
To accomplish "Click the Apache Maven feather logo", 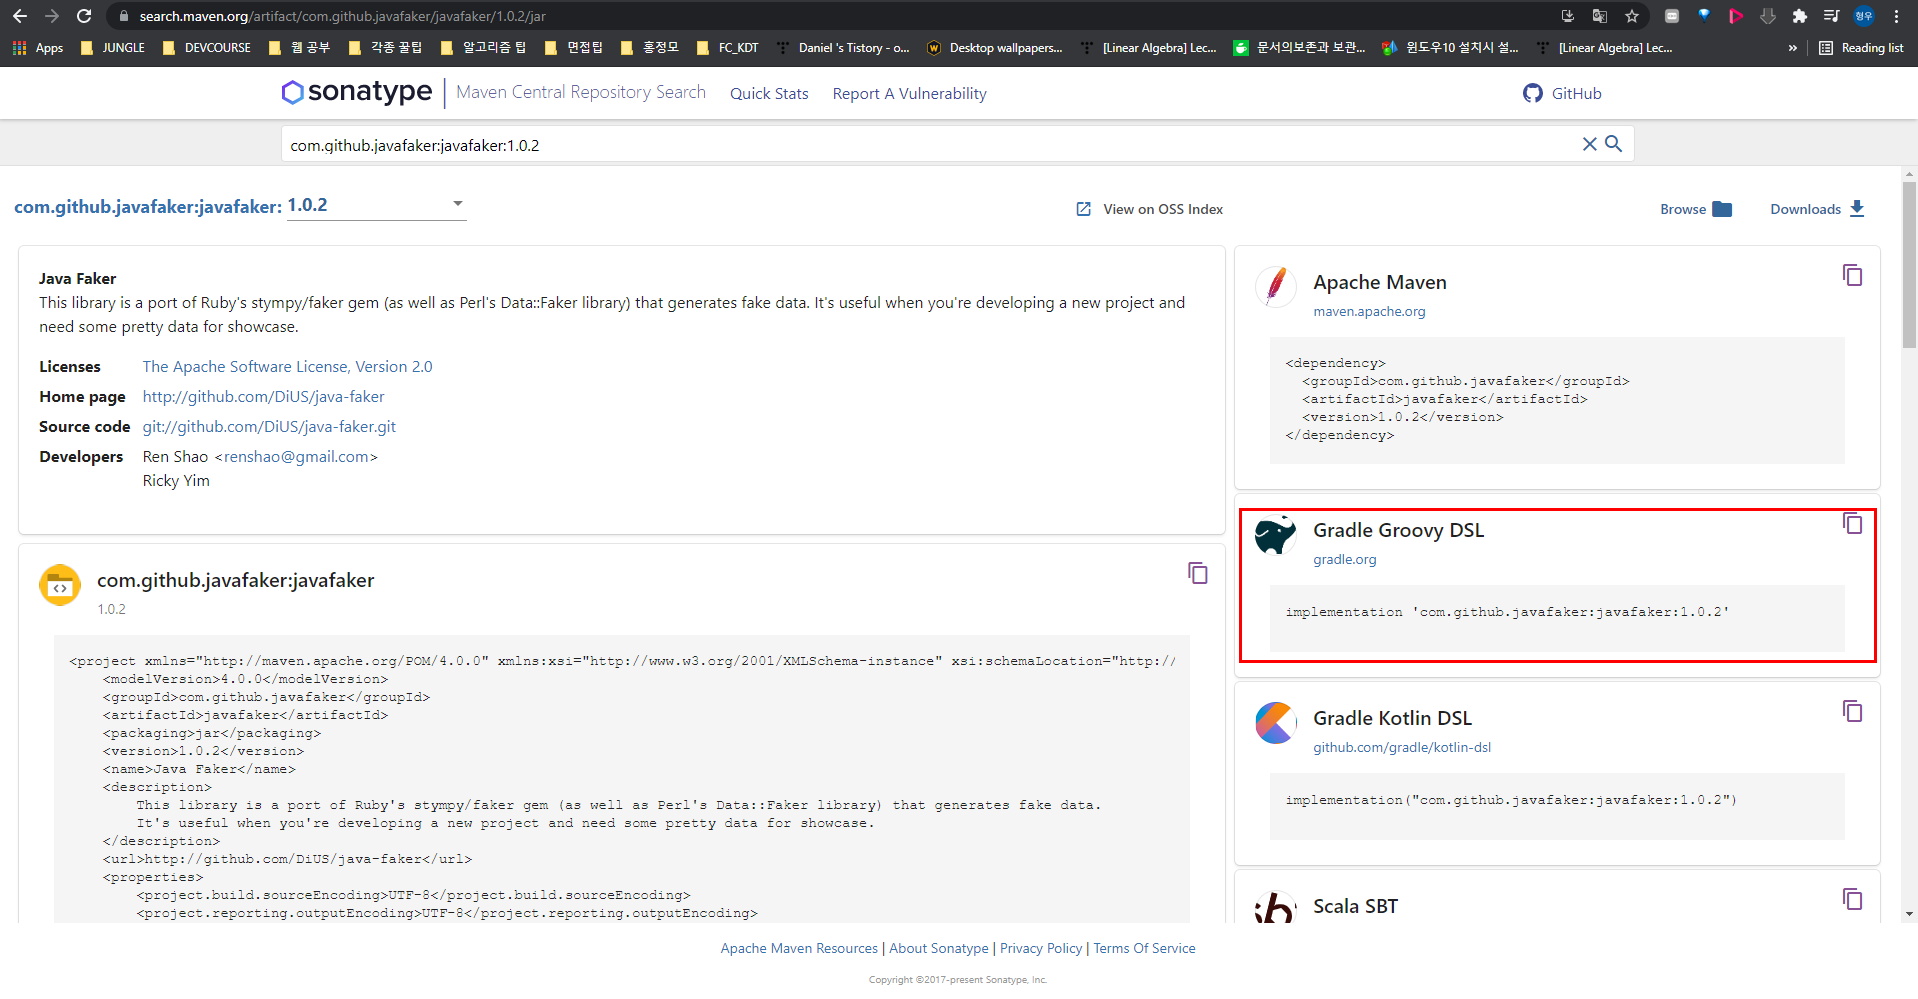I will pos(1276,287).
